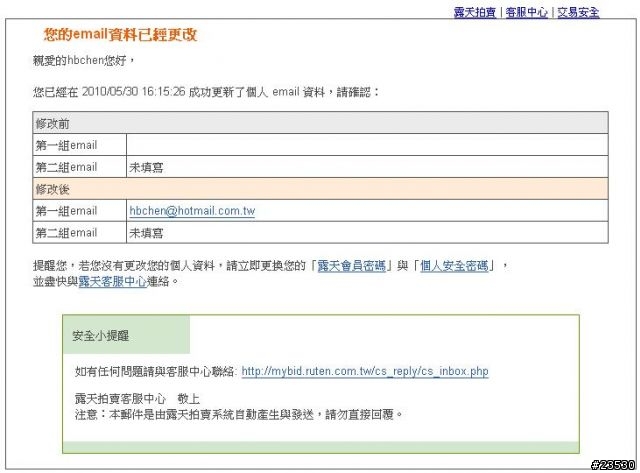The width and height of the screenshot is (640, 473).
Task: Click 第一組email label under 修改後
Action: point(67,211)
